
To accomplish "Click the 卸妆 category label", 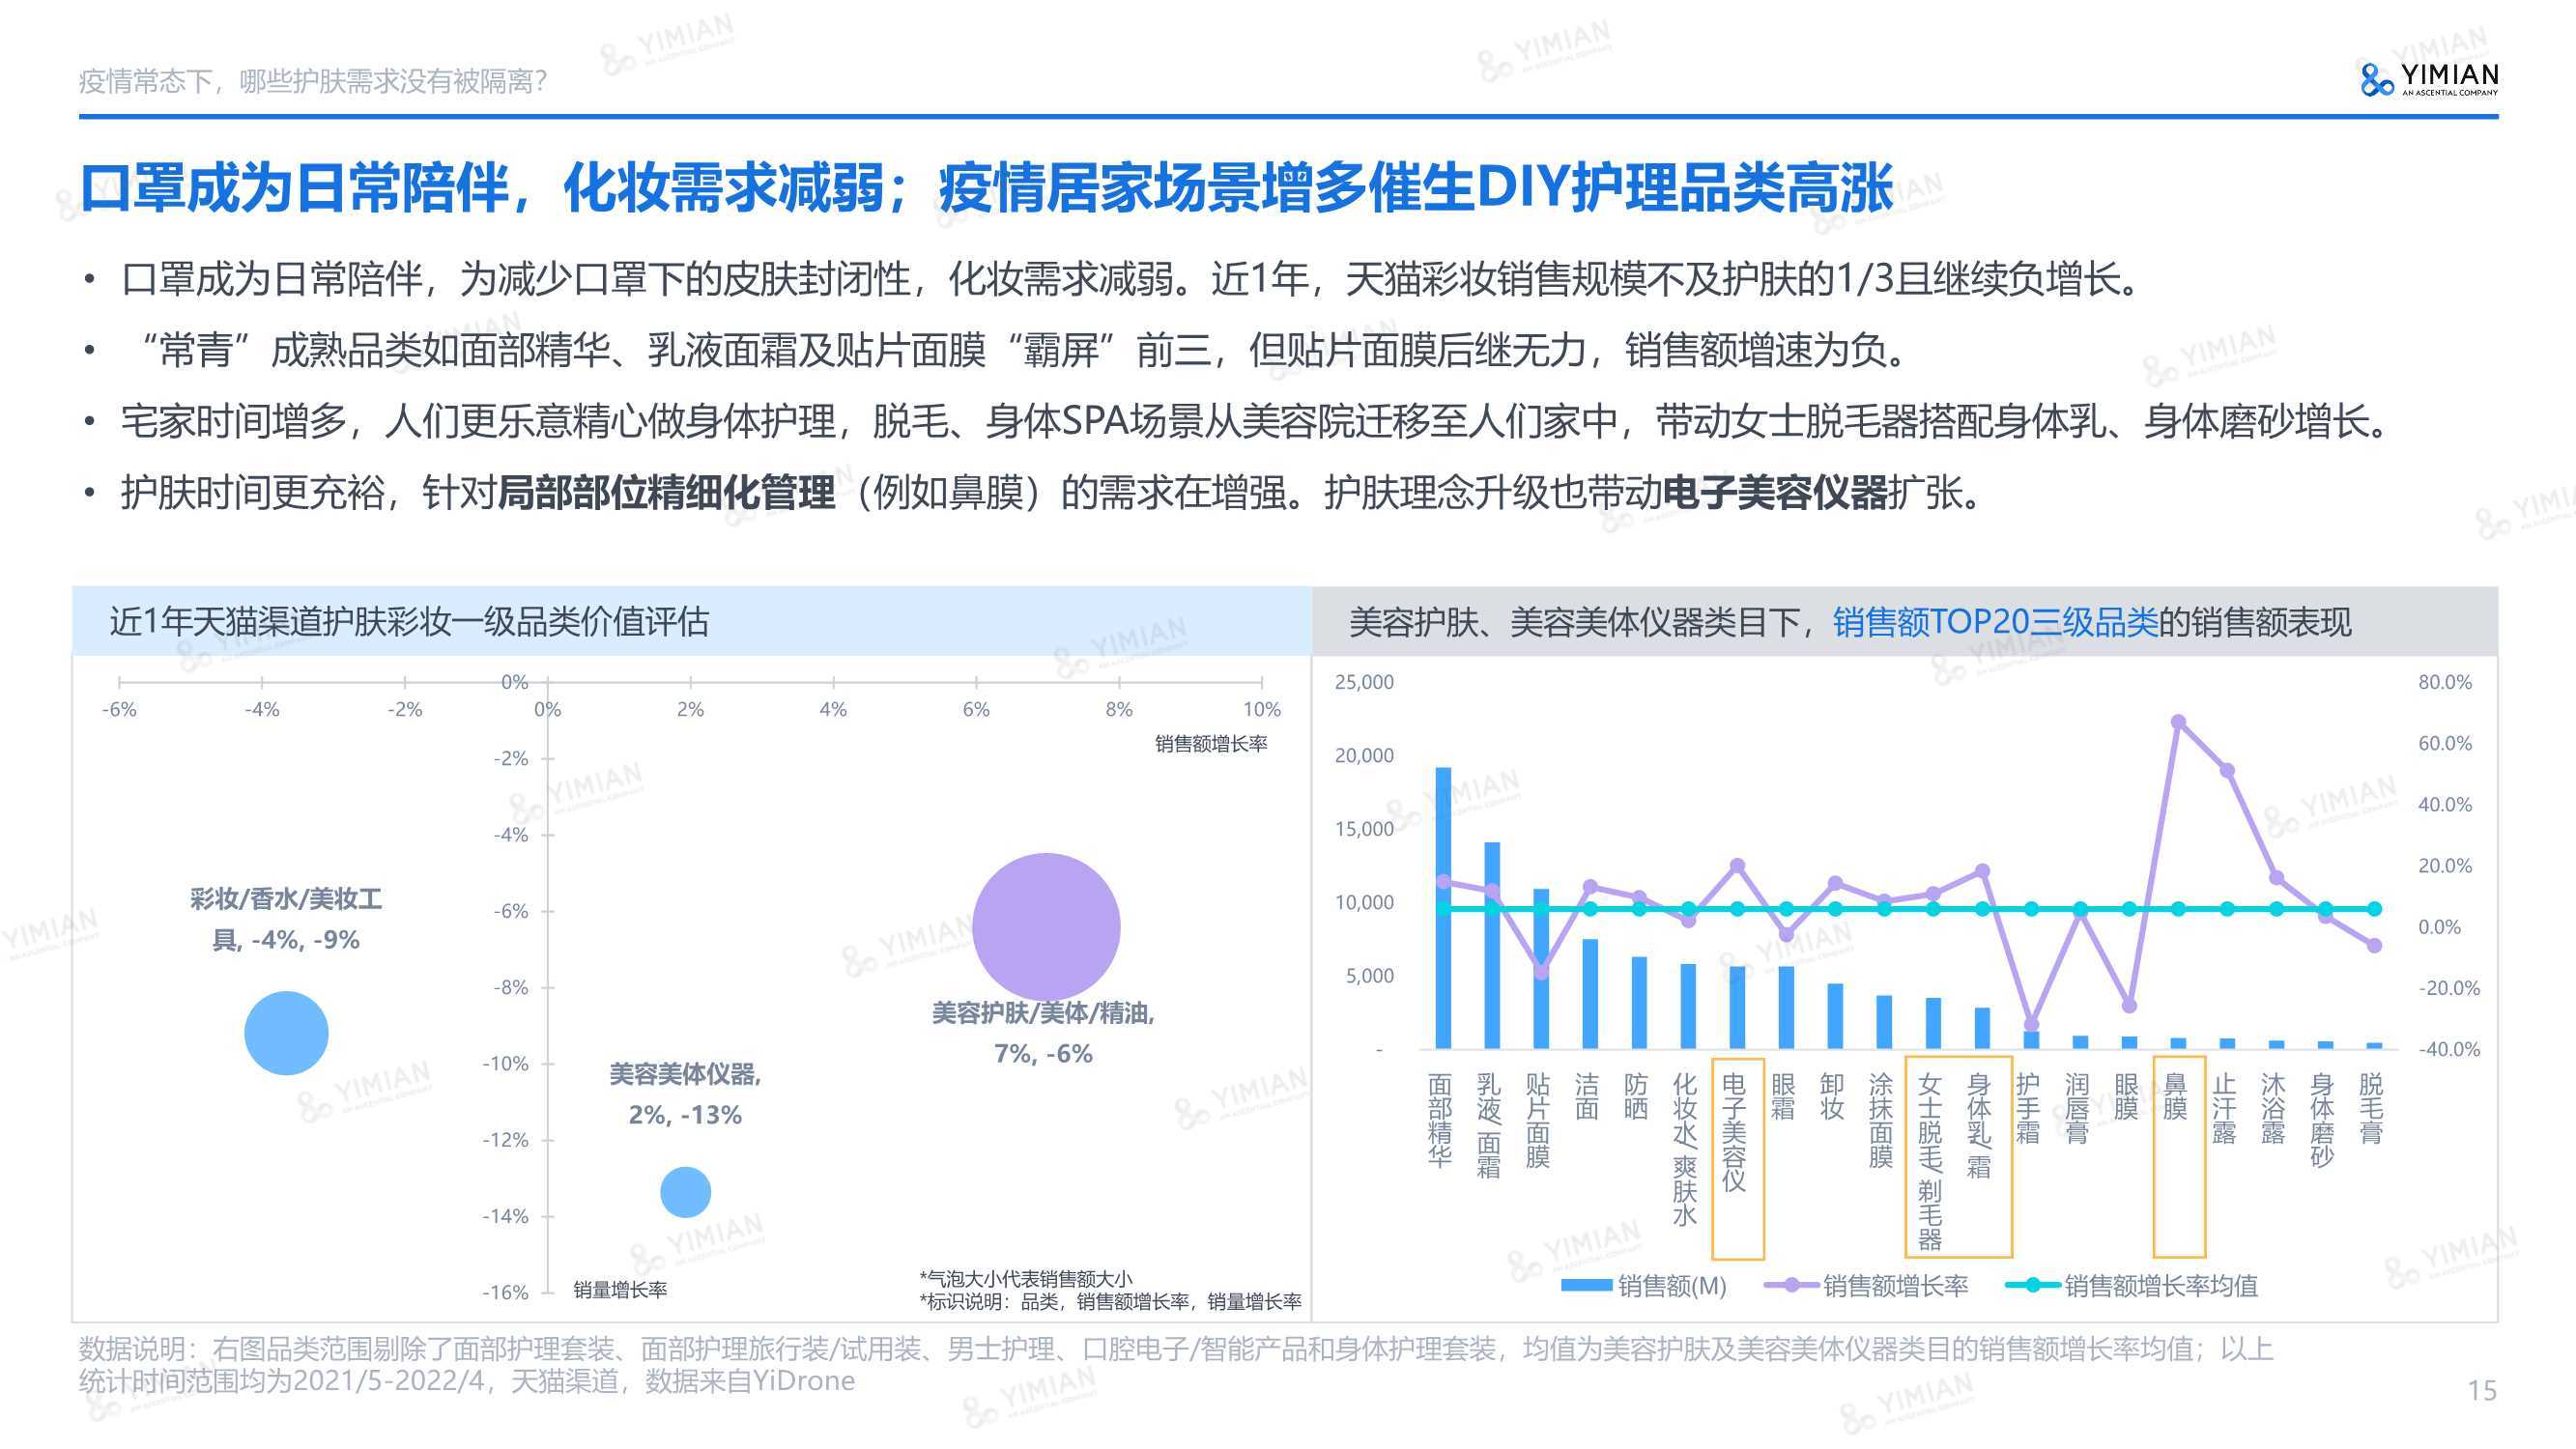I will tap(1833, 1096).
